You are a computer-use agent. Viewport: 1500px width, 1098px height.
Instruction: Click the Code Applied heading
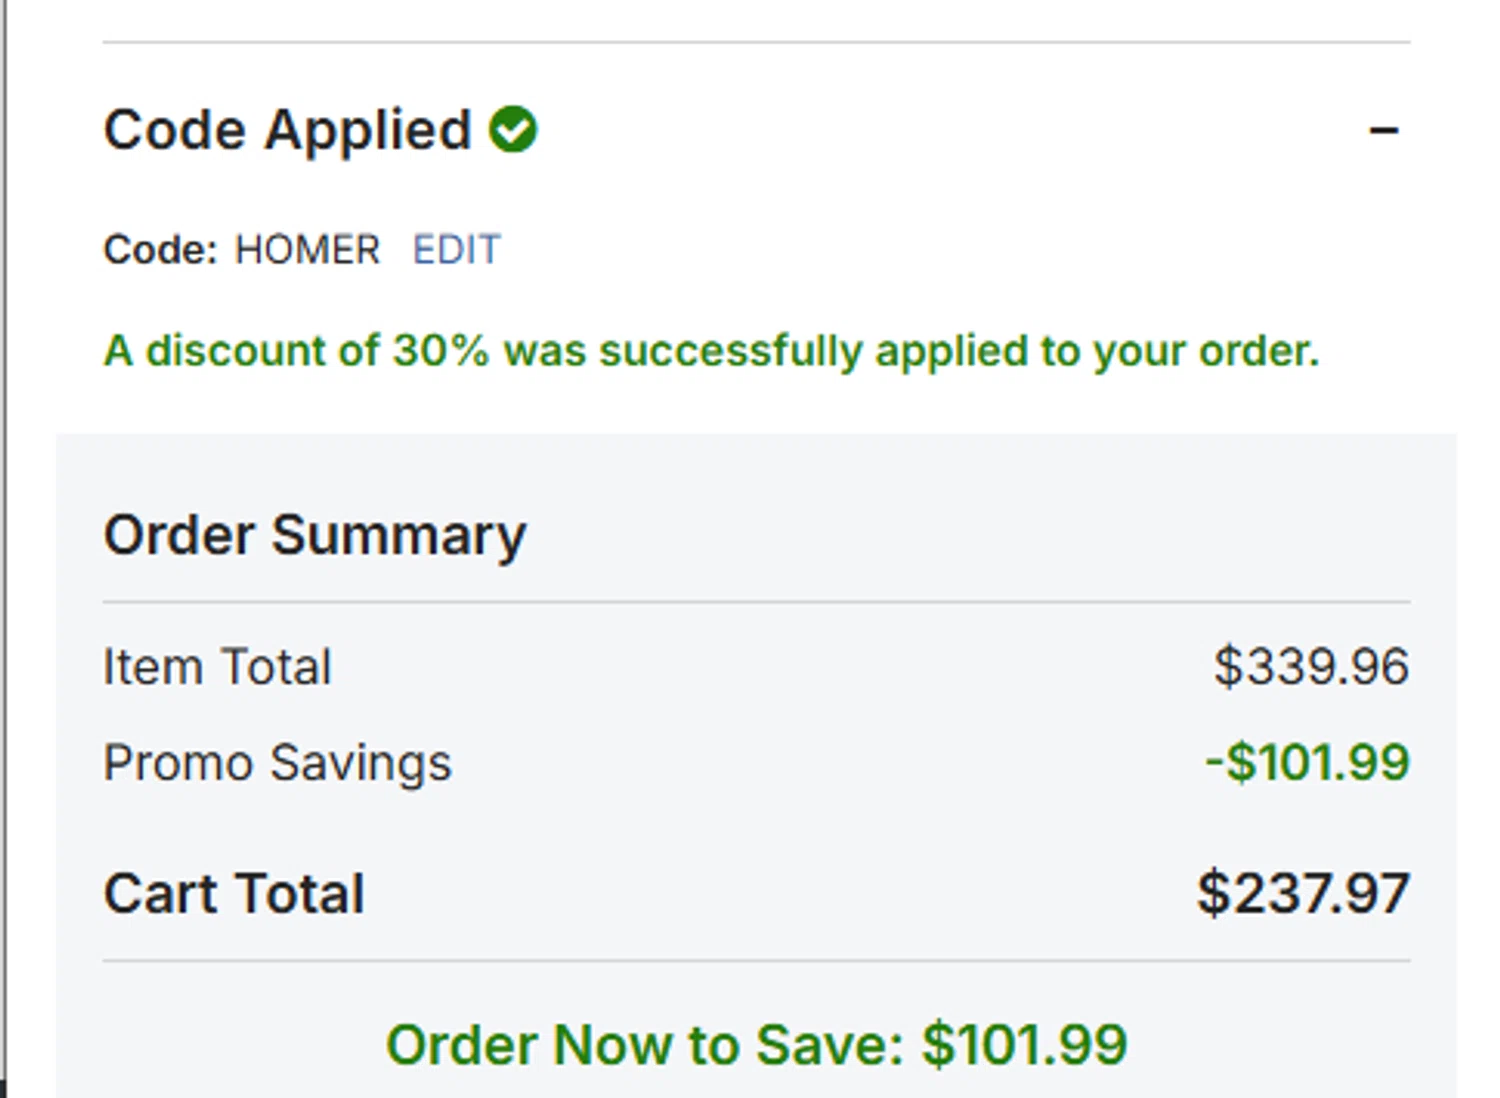coord(287,131)
